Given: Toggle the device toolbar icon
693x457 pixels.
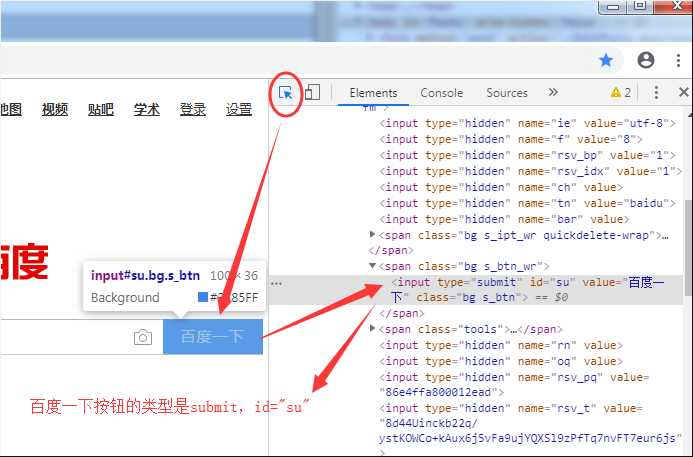Looking at the screenshot, I should pyautogui.click(x=312, y=92).
